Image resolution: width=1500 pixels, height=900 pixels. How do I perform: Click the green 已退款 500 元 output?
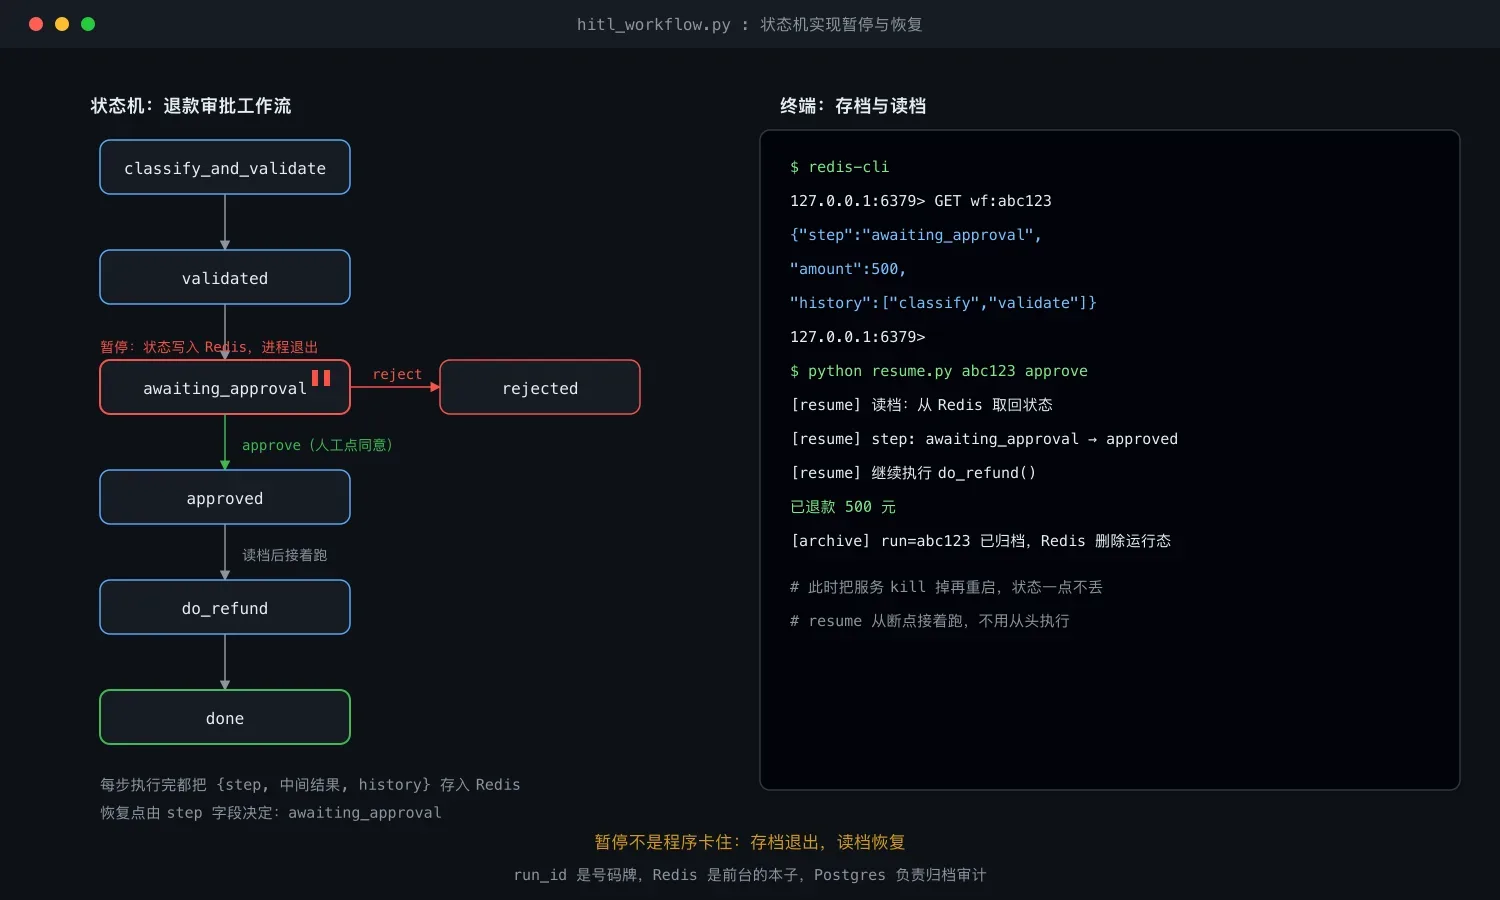coord(843,507)
